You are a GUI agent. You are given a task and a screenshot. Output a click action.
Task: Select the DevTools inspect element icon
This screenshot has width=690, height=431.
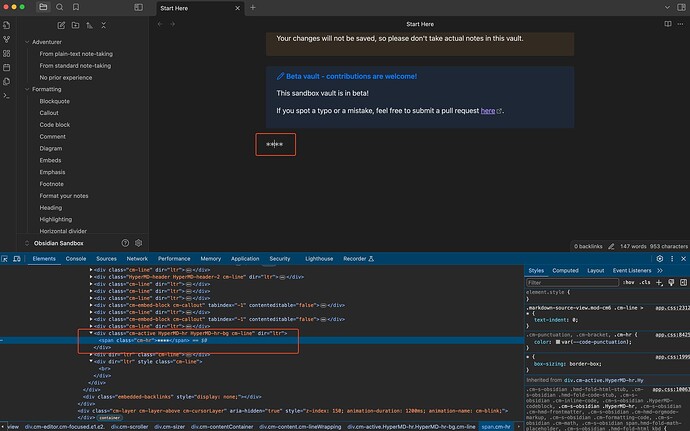tap(4, 259)
